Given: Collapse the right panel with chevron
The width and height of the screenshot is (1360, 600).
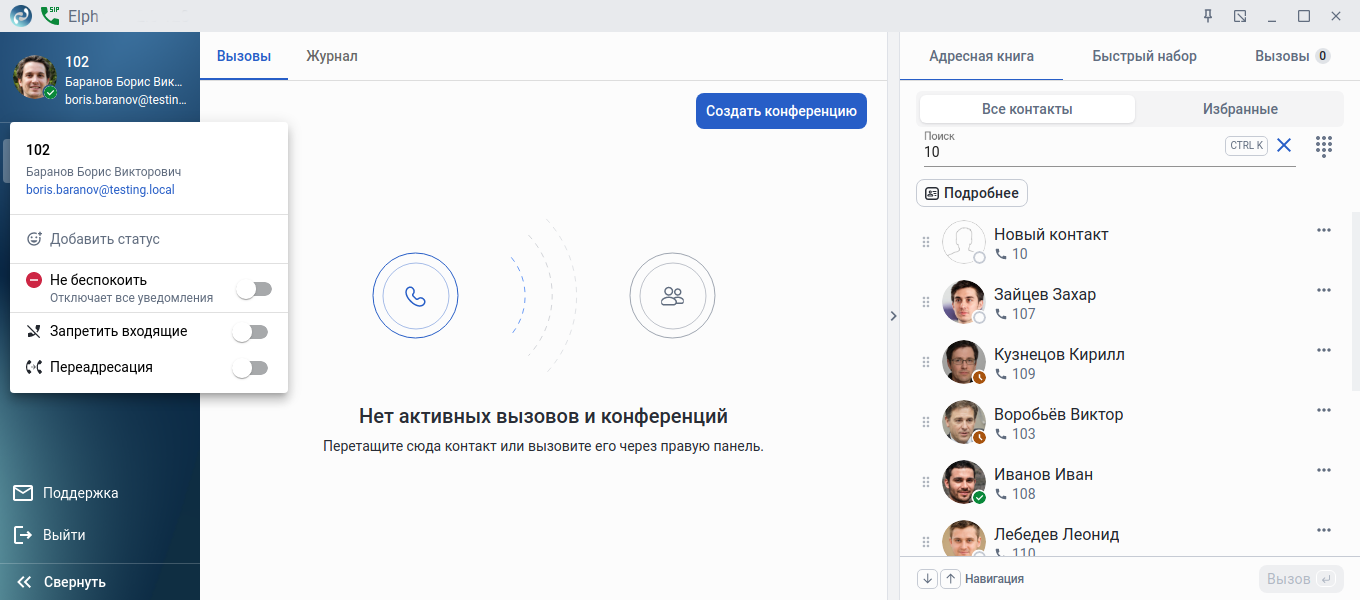Looking at the screenshot, I should click(x=893, y=316).
